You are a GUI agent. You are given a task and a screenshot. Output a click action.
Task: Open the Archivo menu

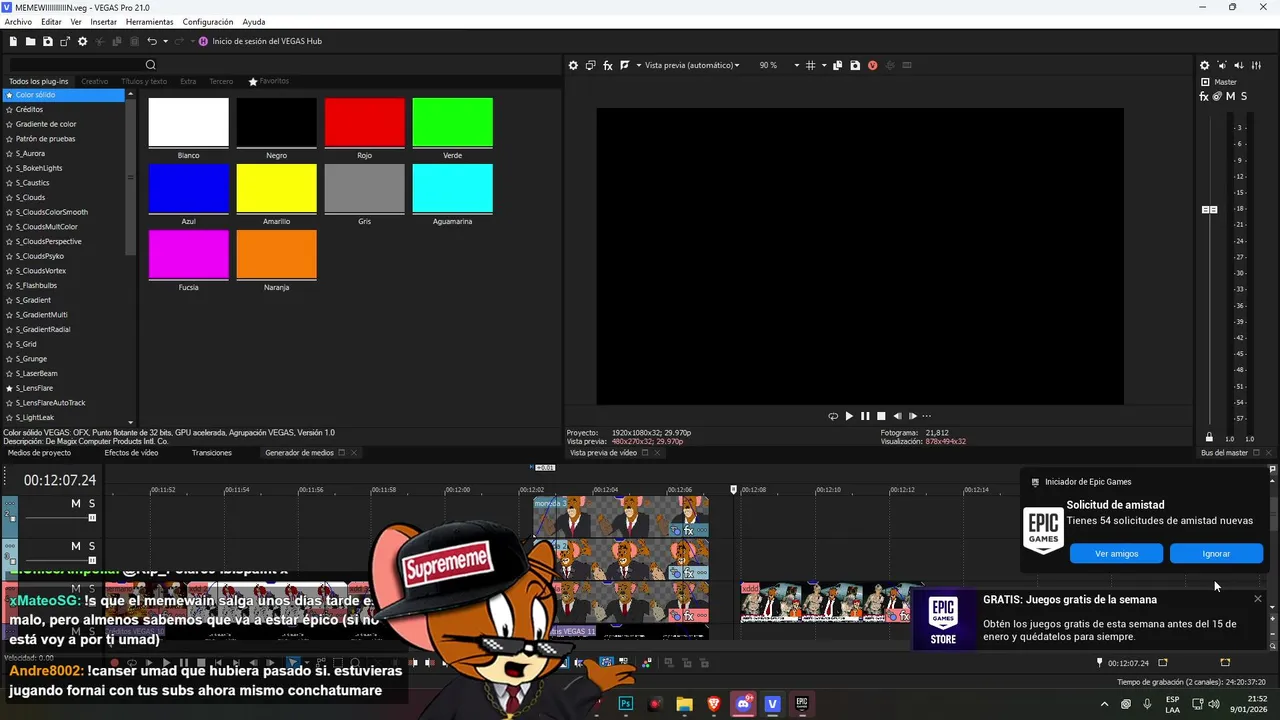coord(18,22)
